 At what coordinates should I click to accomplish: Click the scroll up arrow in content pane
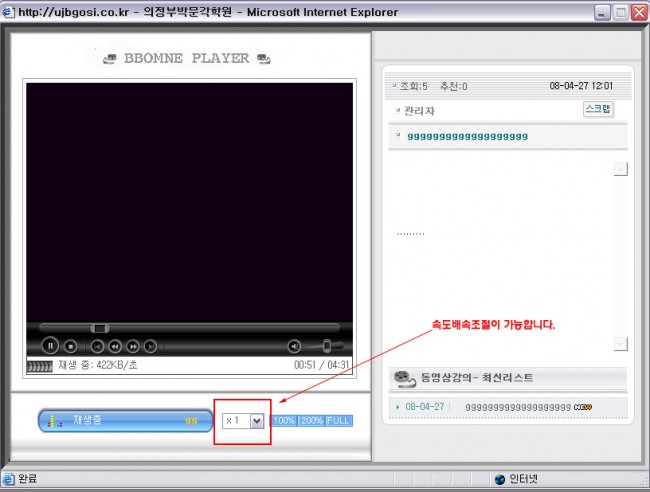(x=621, y=169)
